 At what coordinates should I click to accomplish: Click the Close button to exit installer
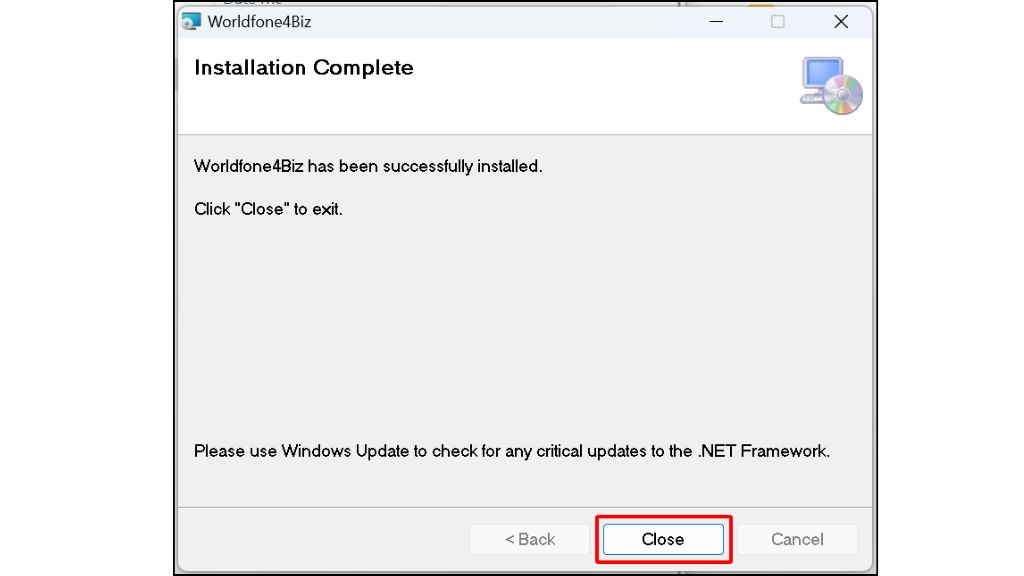coord(663,539)
